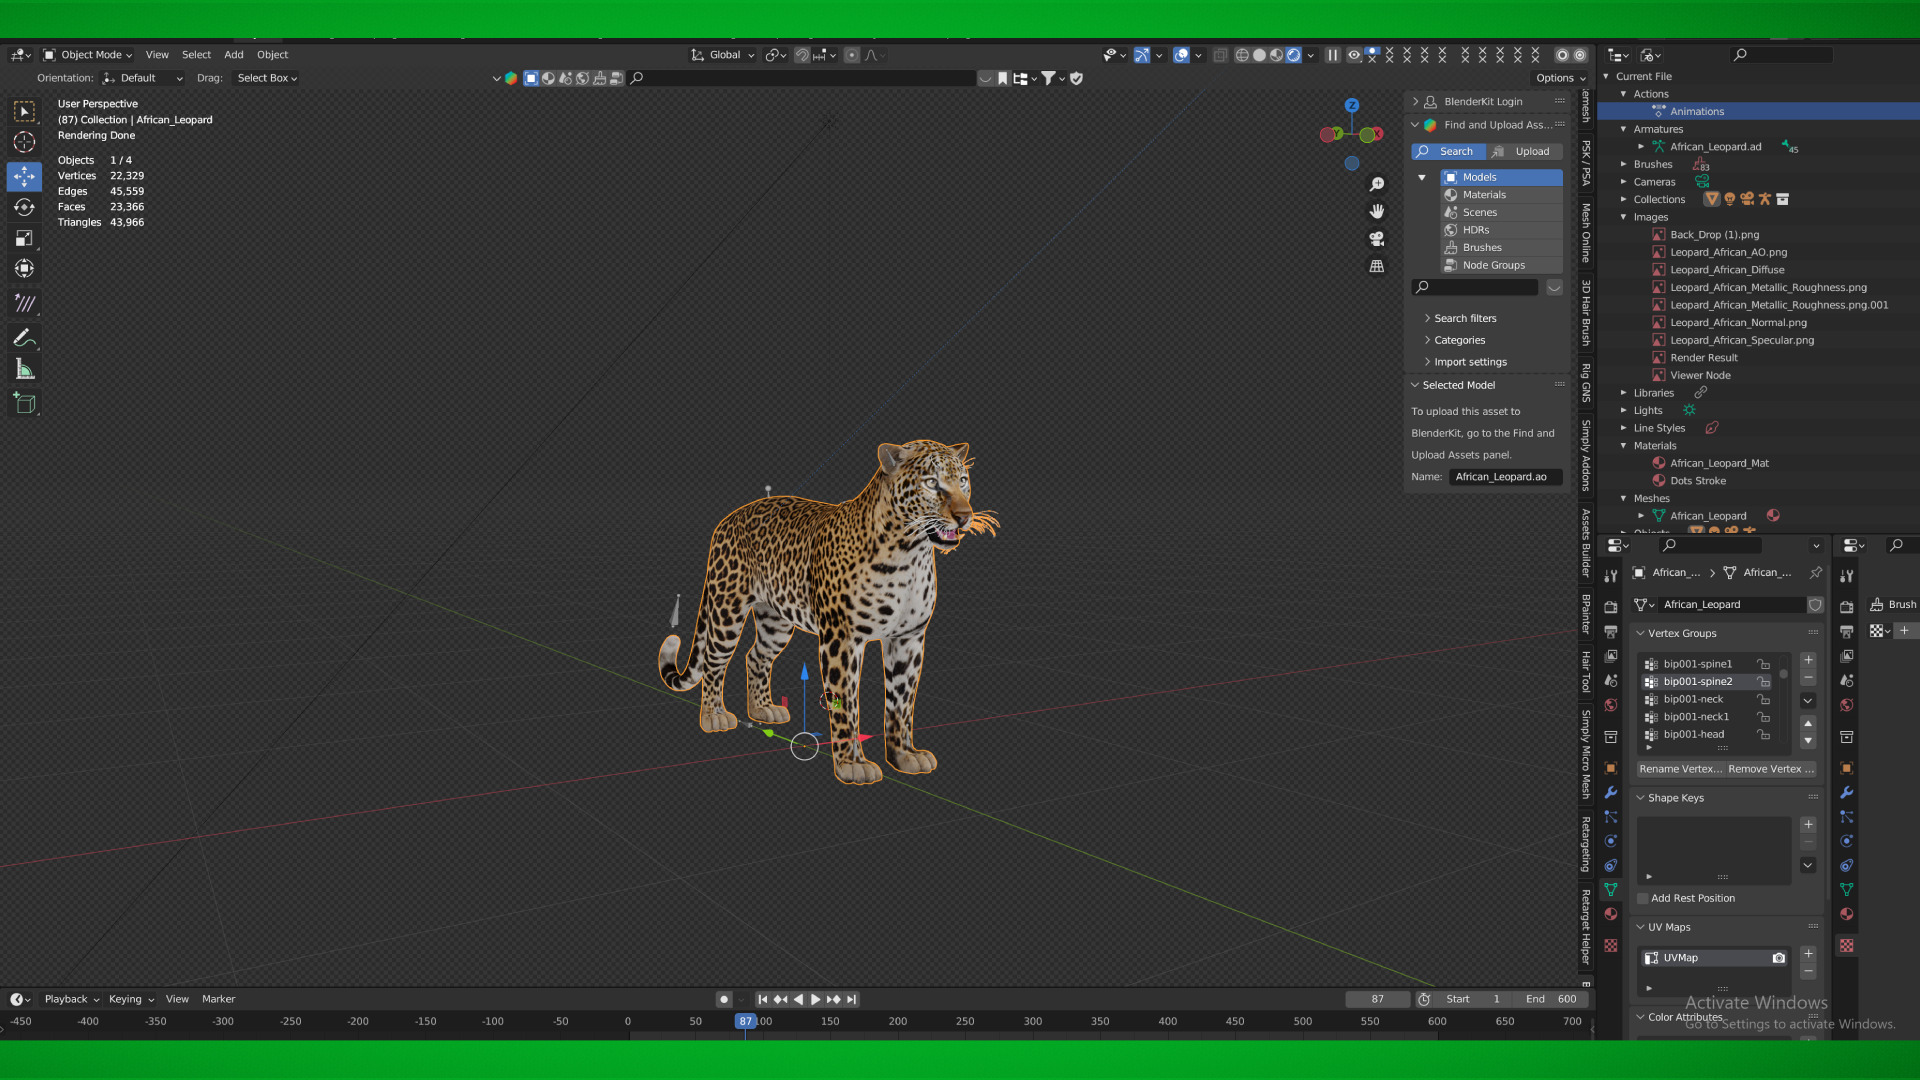Open Object Data properties tab (green triangle)
Screen dimensions: 1920x1080
click(x=1610, y=889)
